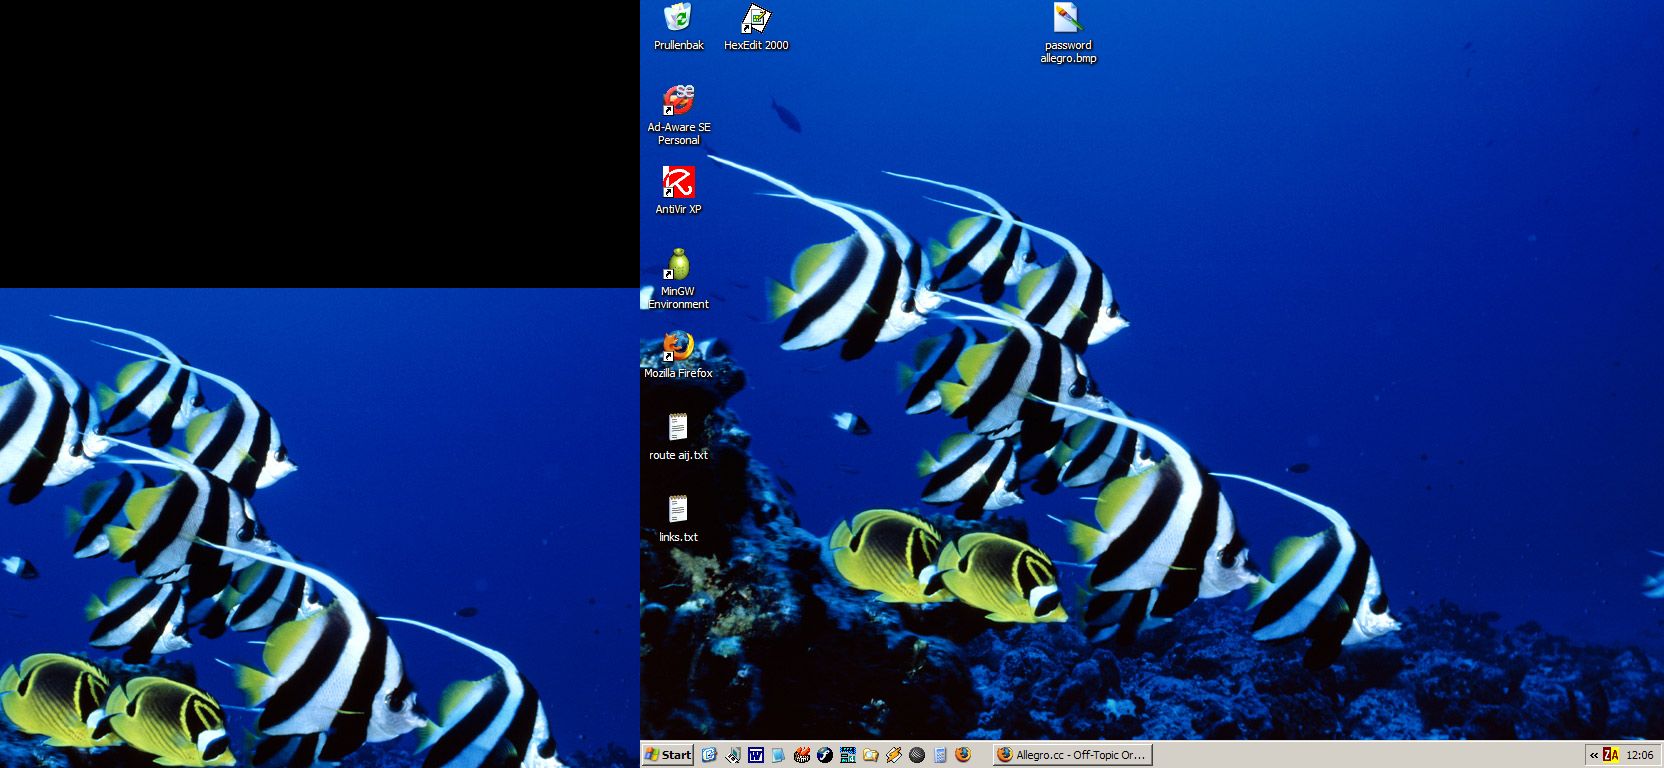
Task: Launch HexEdit 2000 from the desktop
Action: click(x=756, y=19)
